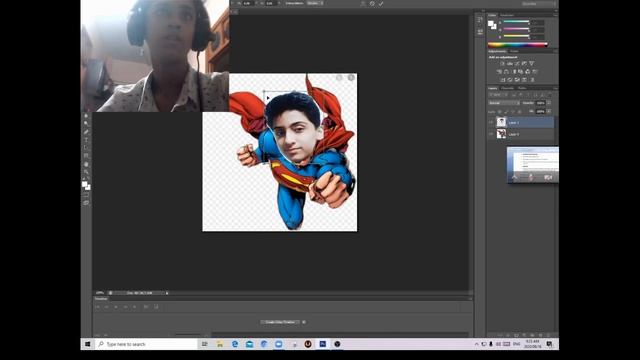Select the Adjustments panel tab
This screenshot has width=640, height=360.
click(497, 51)
